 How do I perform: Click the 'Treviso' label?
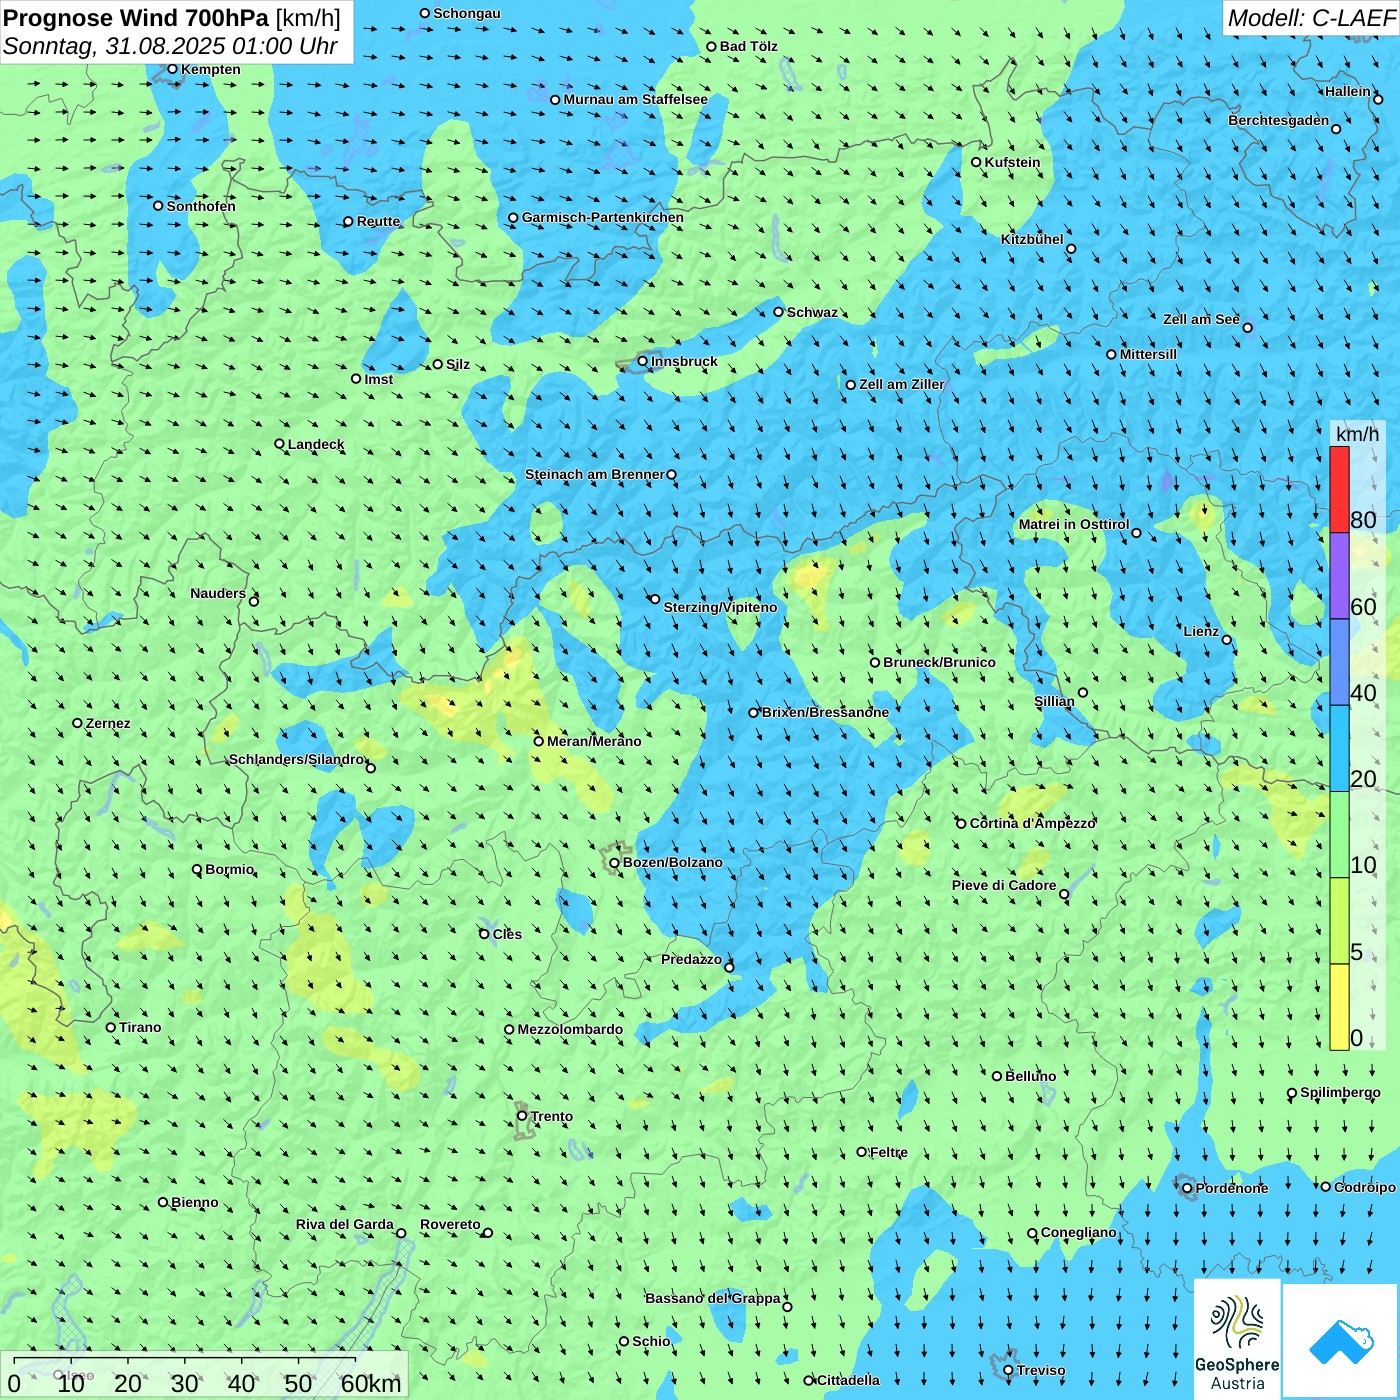[1041, 1370]
